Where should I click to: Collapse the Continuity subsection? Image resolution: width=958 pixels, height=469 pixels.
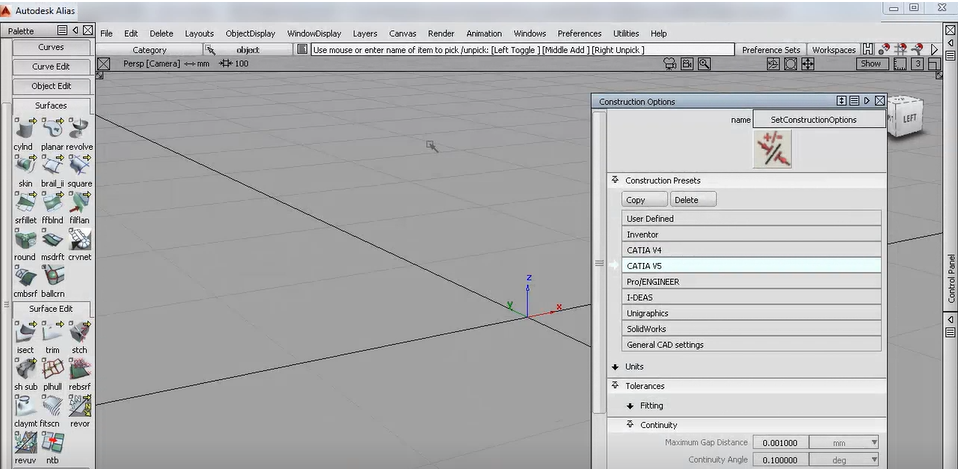(x=630, y=424)
